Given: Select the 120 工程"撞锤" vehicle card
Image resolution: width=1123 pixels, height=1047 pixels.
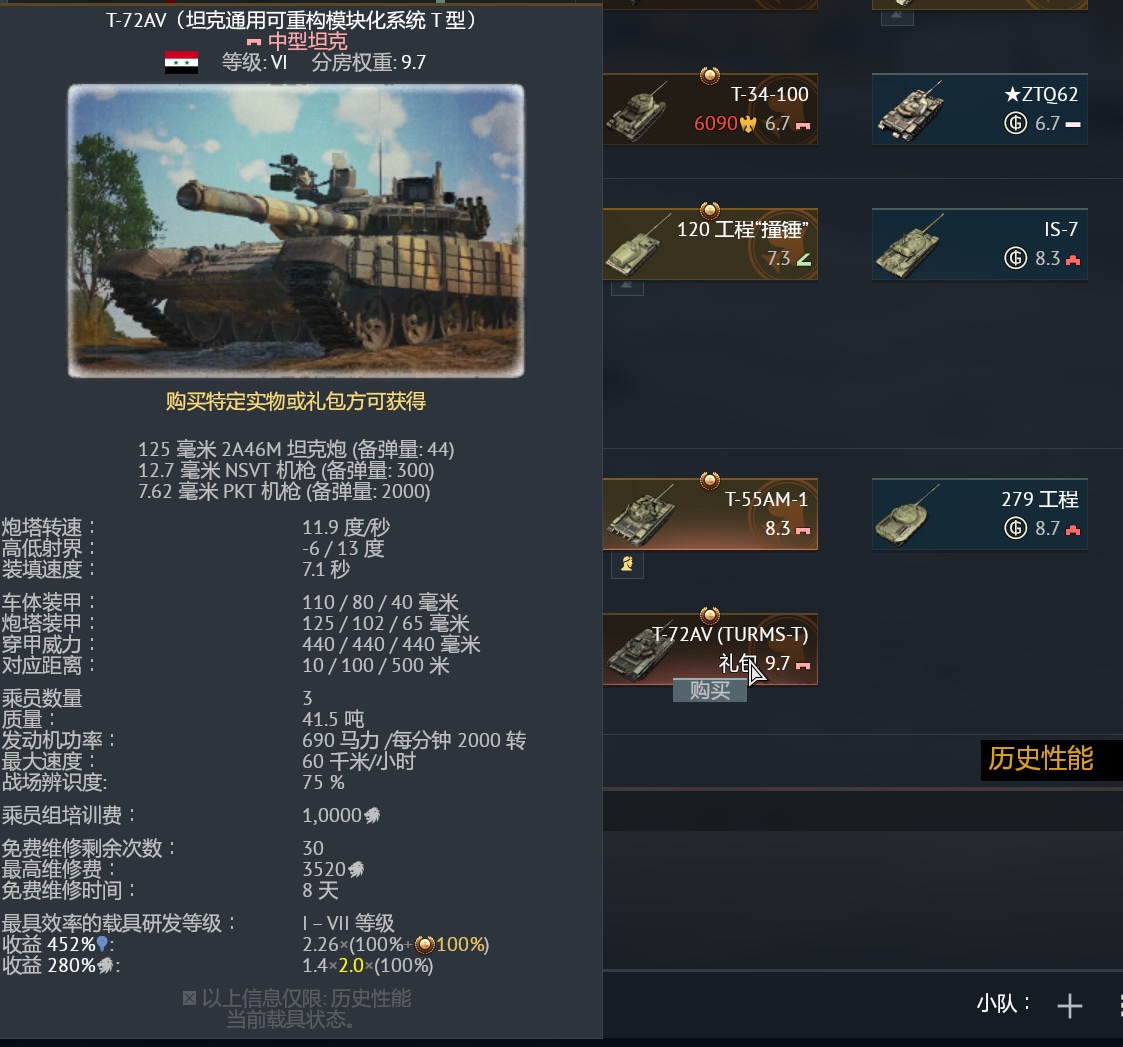Looking at the screenshot, I should point(710,244).
